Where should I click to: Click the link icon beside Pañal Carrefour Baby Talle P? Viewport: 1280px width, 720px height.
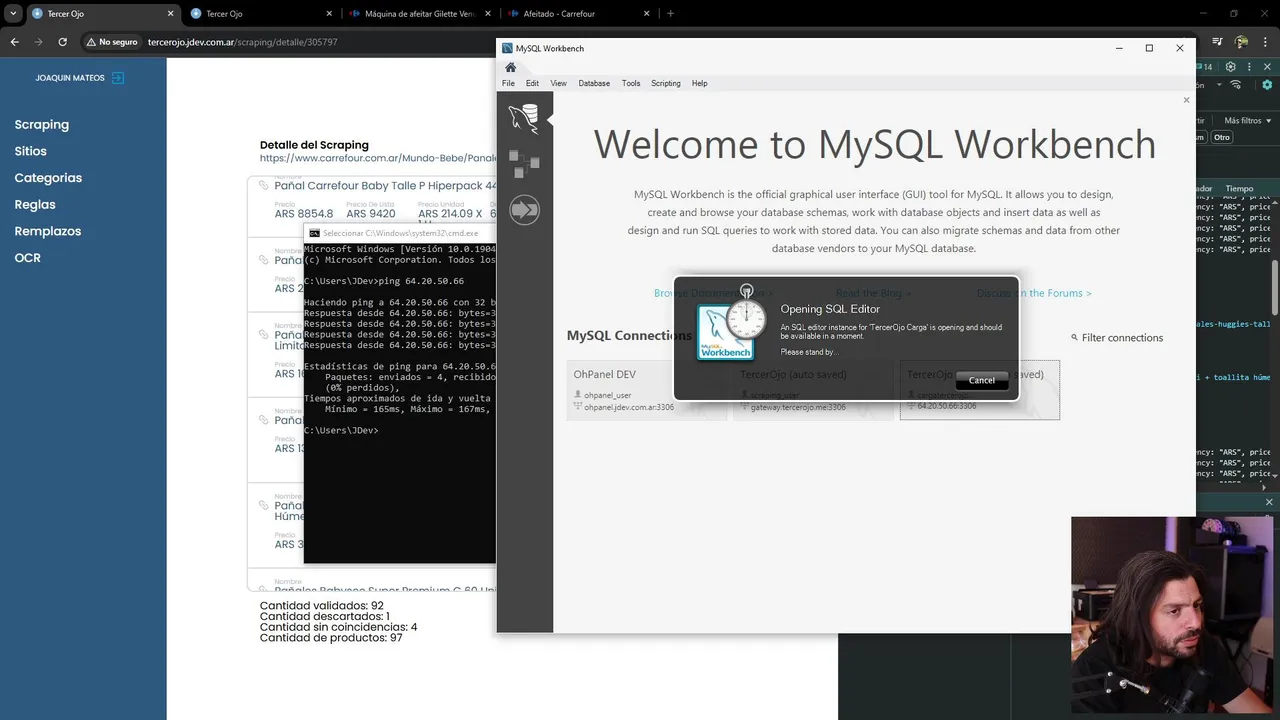point(264,185)
